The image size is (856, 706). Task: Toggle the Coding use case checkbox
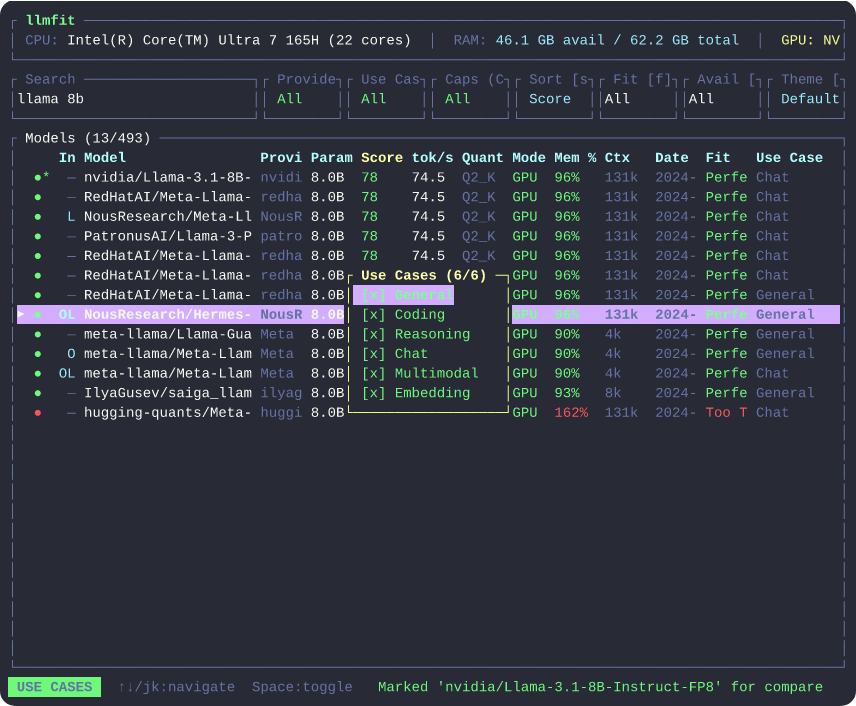pos(373,315)
